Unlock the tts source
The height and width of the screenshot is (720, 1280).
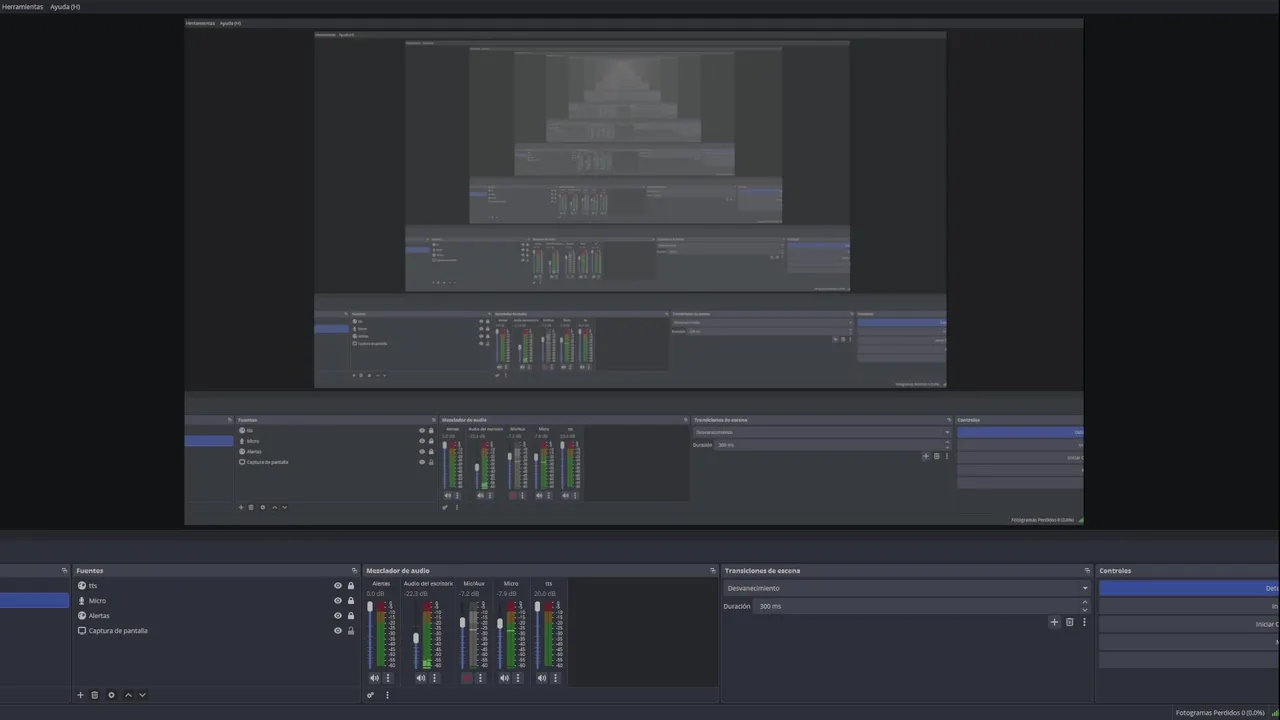tap(351, 586)
